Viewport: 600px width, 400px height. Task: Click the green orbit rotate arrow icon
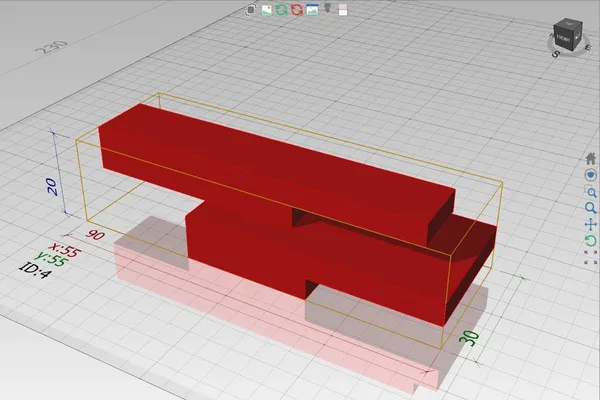point(591,241)
